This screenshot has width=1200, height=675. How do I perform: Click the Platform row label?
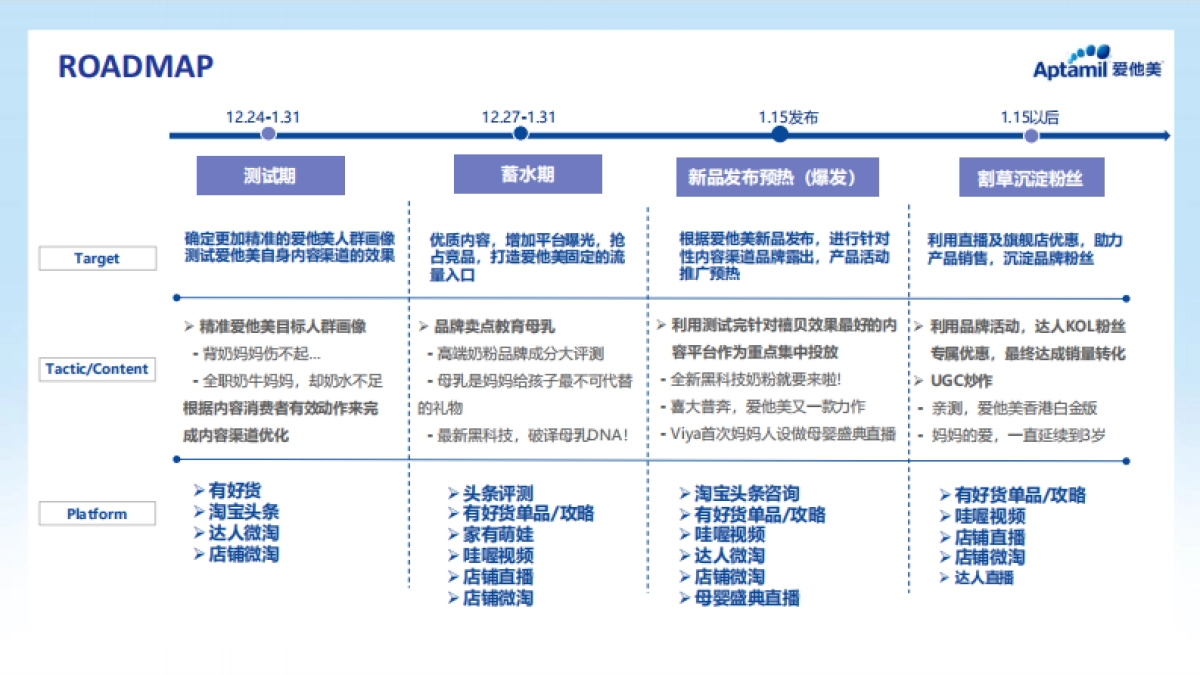tap(97, 514)
